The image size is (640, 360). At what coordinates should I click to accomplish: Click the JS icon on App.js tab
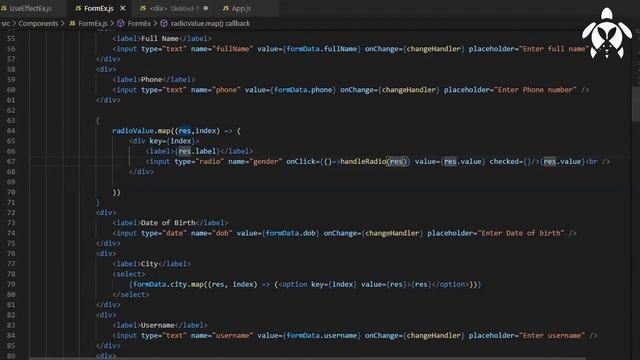(x=226, y=8)
